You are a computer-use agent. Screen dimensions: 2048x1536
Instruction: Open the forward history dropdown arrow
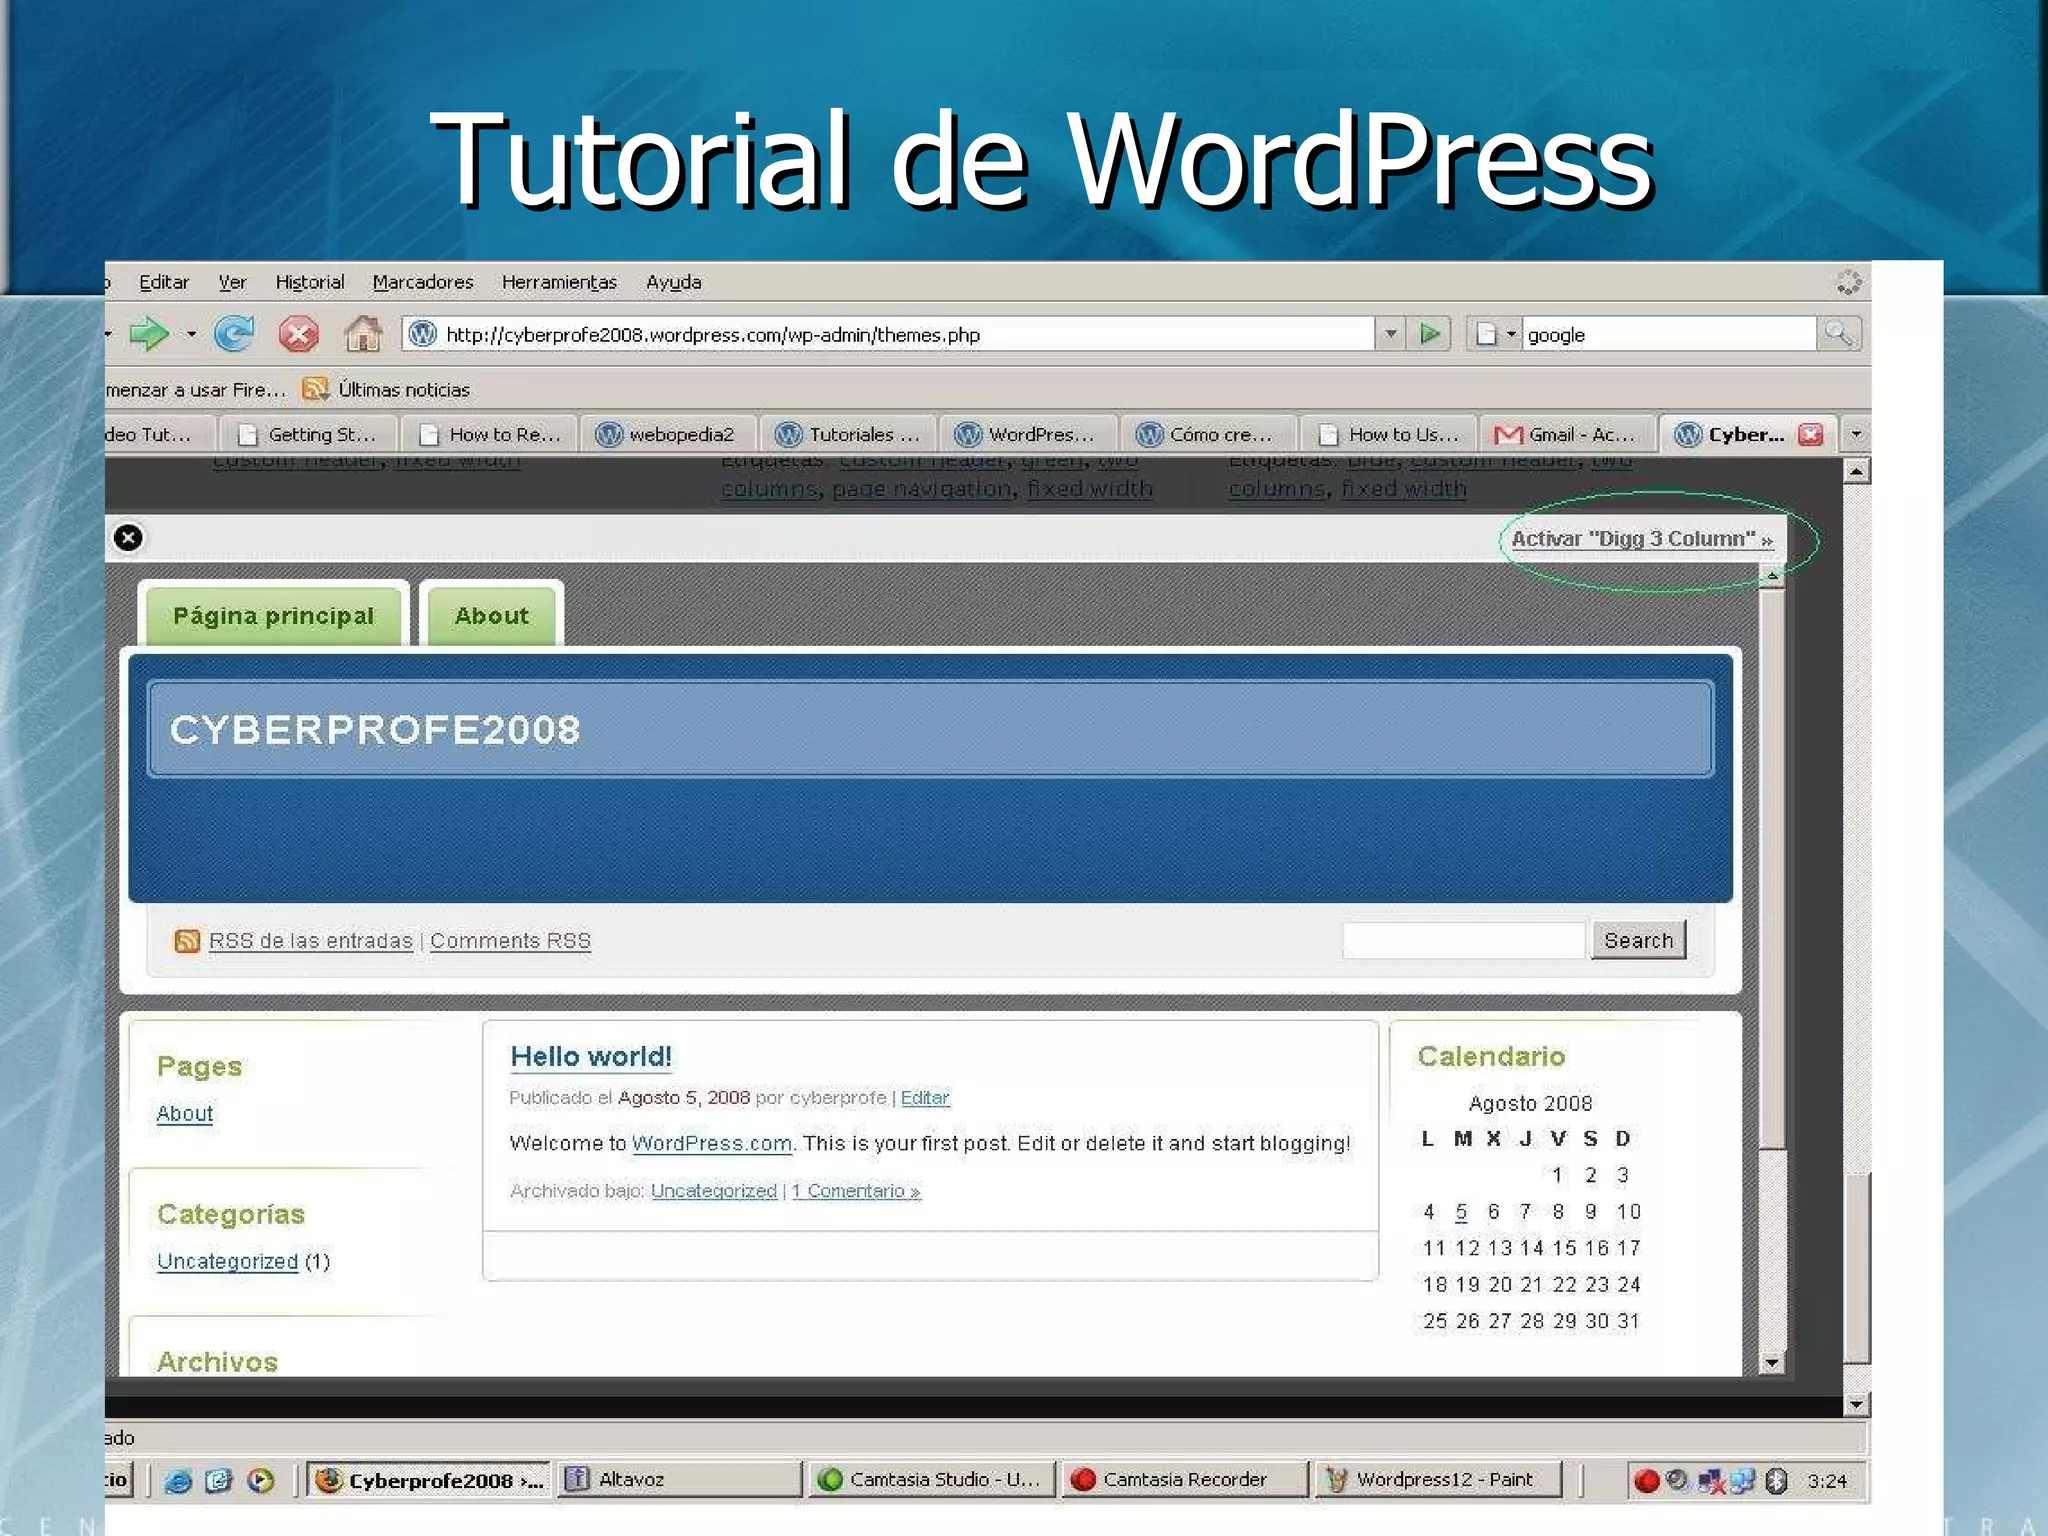[191, 334]
